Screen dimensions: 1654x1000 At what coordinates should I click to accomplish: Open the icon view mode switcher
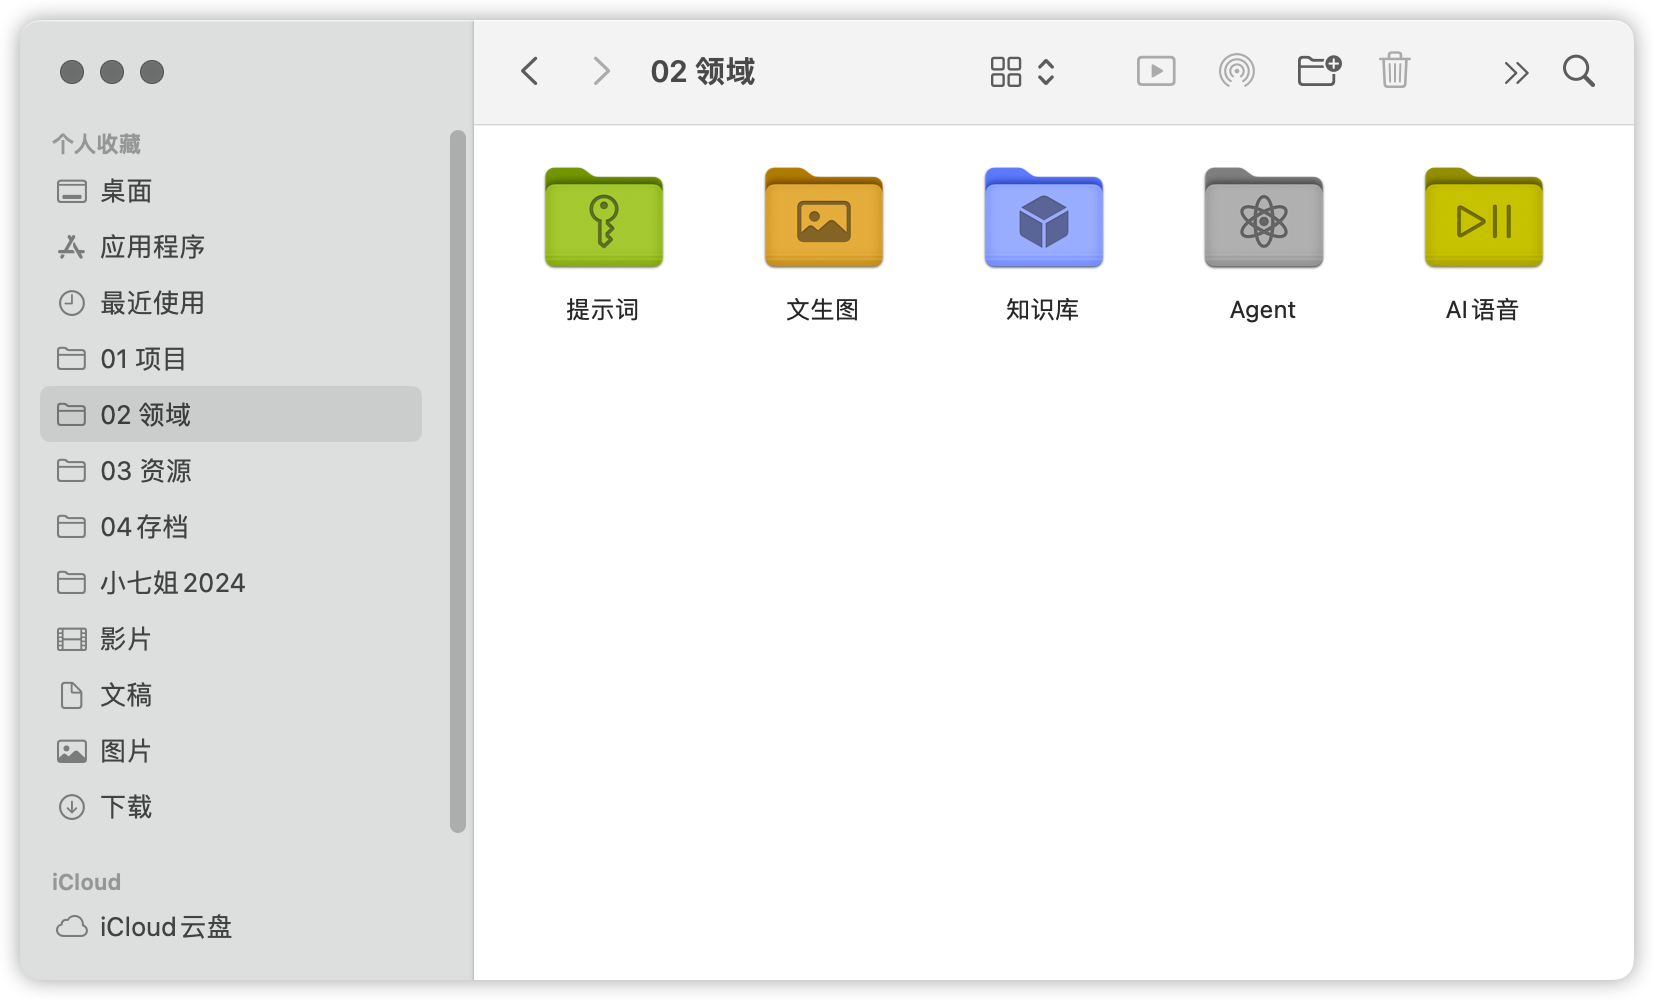click(1006, 72)
